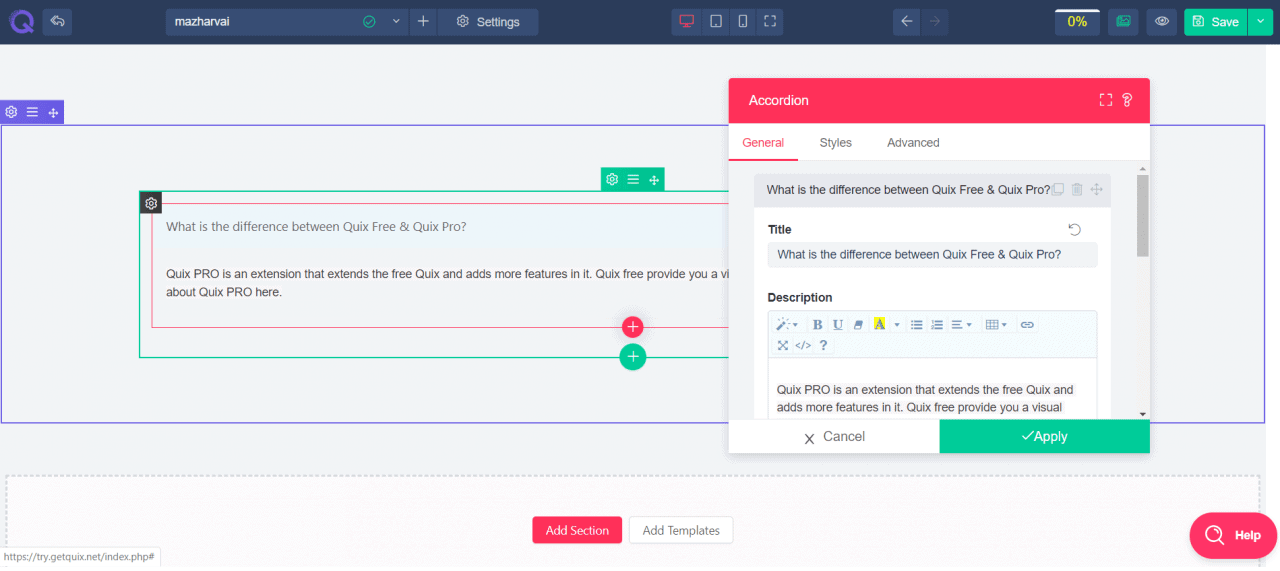Click the eye preview icon
Image resolution: width=1280 pixels, height=571 pixels.
point(1161,21)
